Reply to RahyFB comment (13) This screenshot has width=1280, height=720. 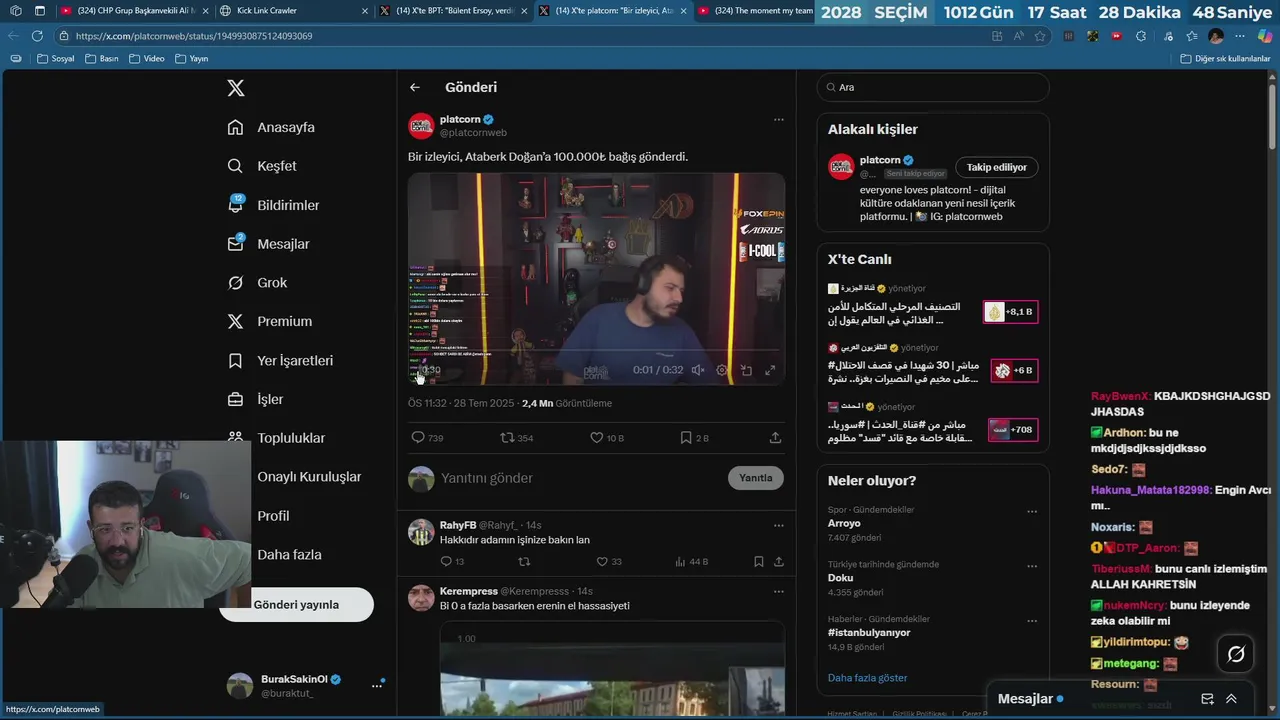pyautogui.click(x=452, y=562)
